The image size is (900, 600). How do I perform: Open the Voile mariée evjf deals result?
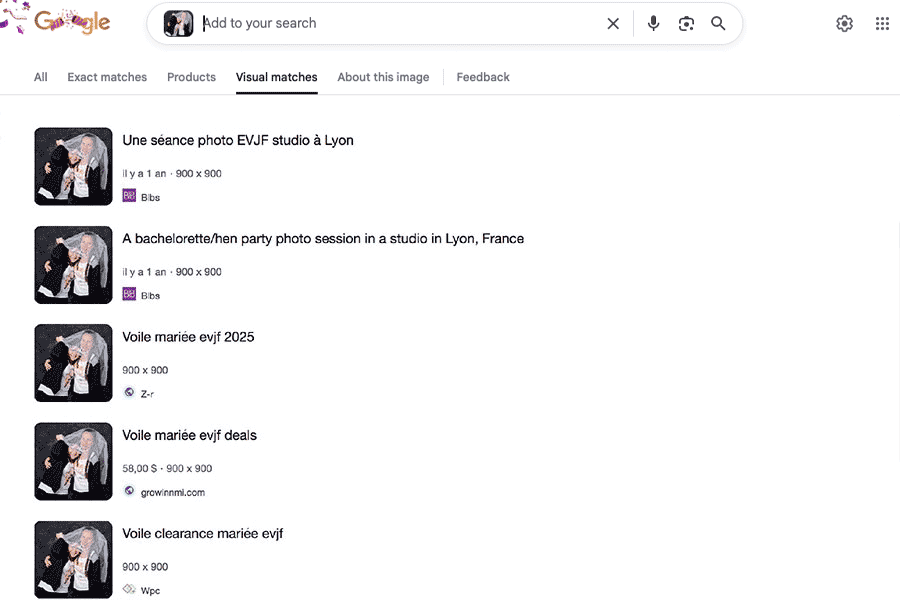189,435
